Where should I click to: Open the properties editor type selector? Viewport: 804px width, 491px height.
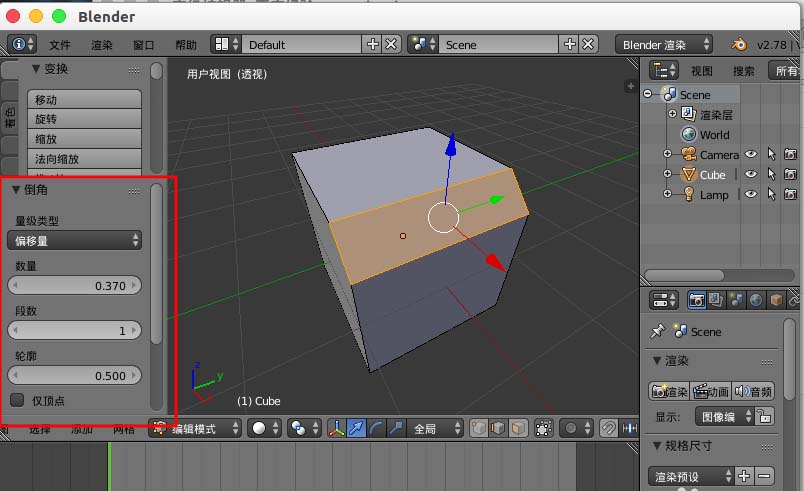point(664,300)
